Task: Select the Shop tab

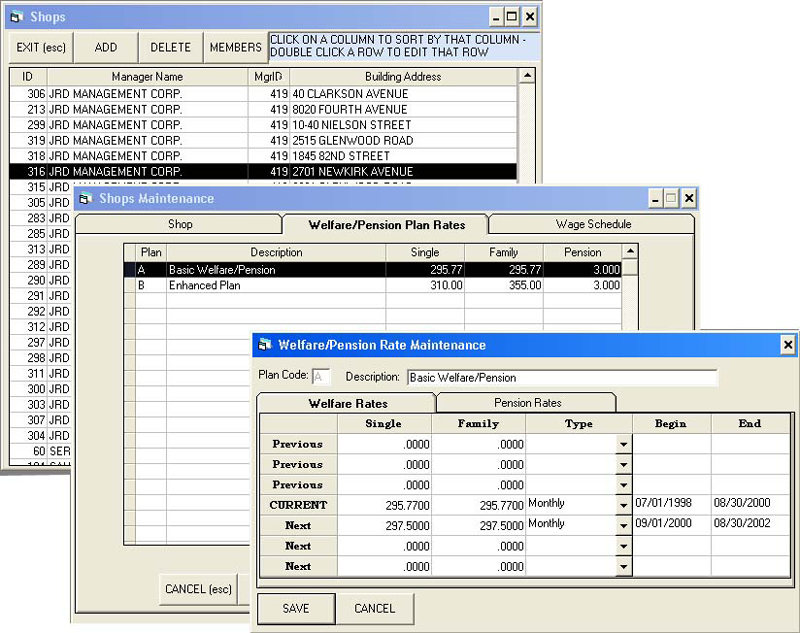Action: tap(180, 225)
